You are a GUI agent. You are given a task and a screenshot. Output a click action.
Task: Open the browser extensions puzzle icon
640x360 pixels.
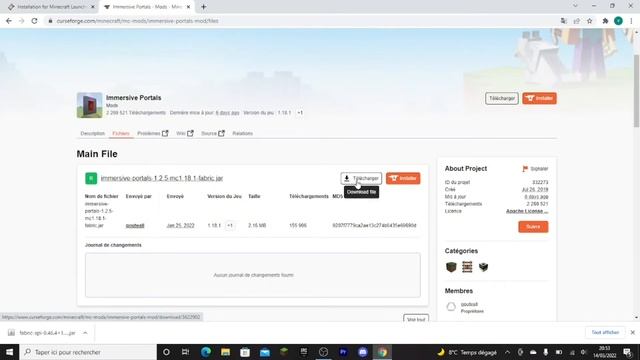coord(605,21)
